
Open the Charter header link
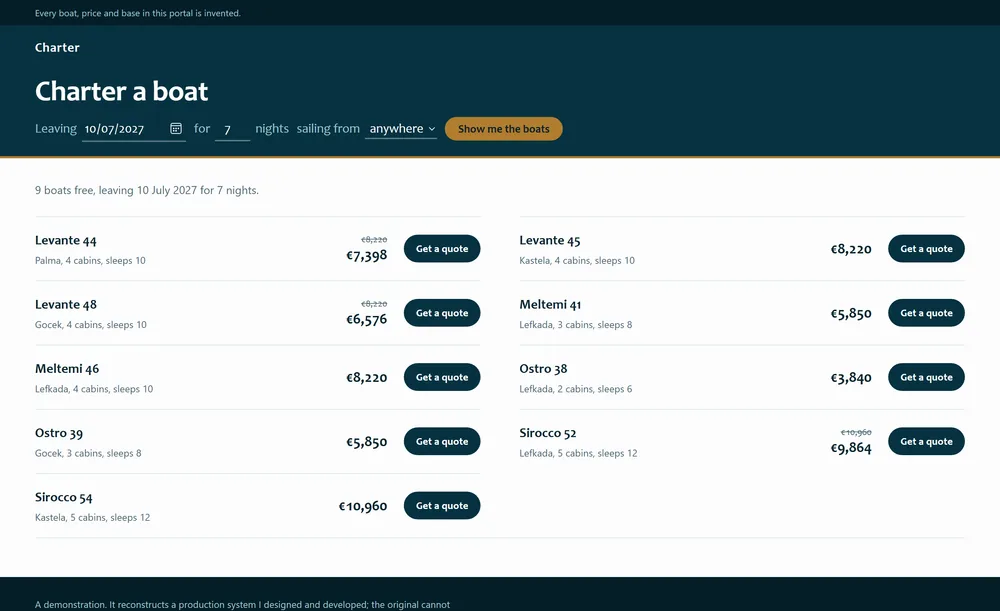57,48
